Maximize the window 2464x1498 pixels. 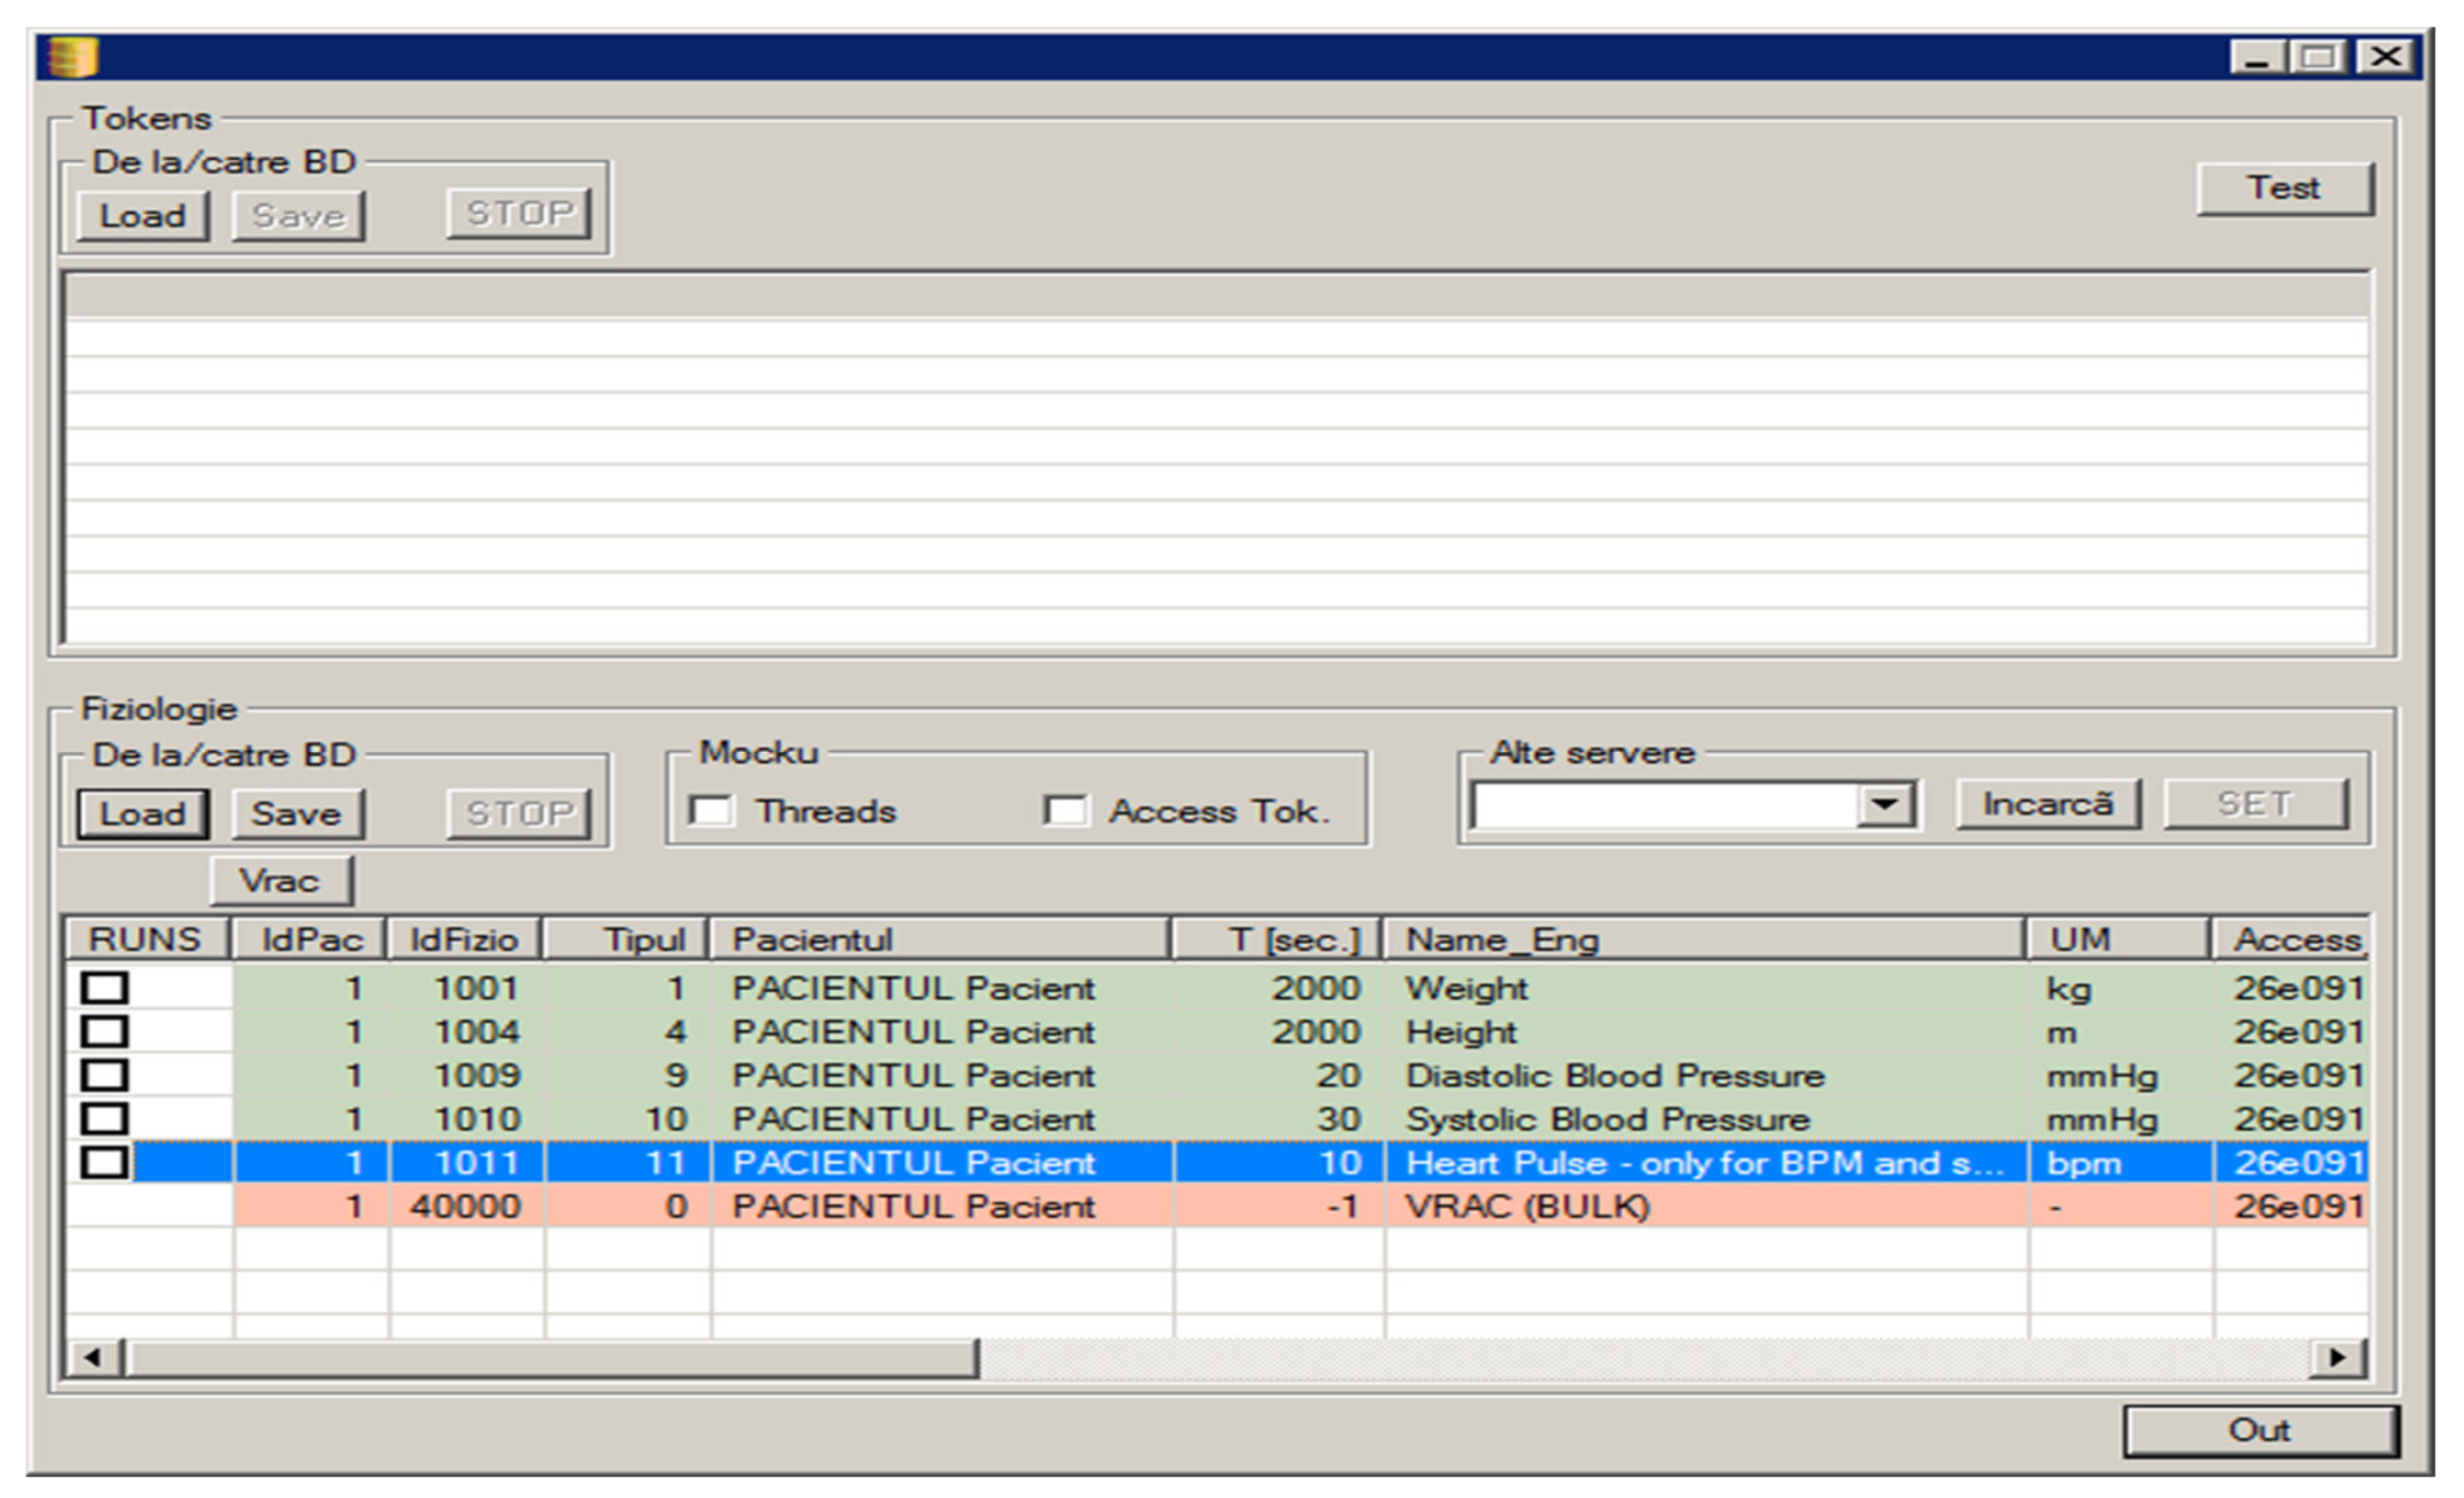point(2319,56)
